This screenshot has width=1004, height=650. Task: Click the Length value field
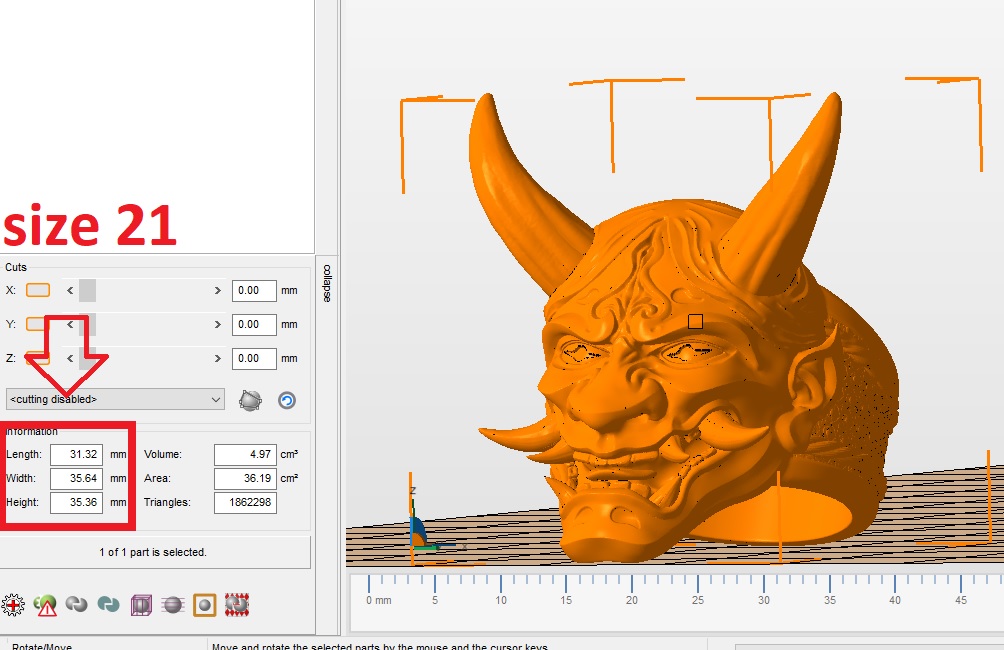pos(76,454)
